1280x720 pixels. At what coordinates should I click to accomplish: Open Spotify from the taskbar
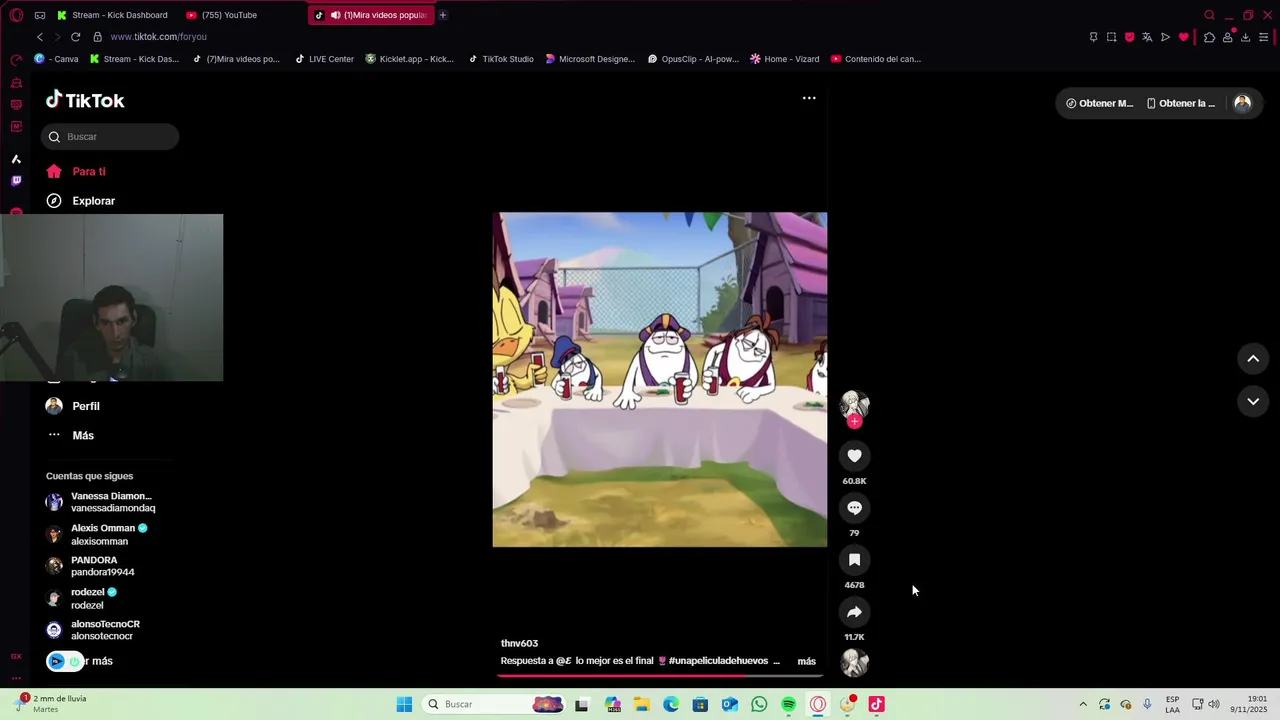coord(788,704)
